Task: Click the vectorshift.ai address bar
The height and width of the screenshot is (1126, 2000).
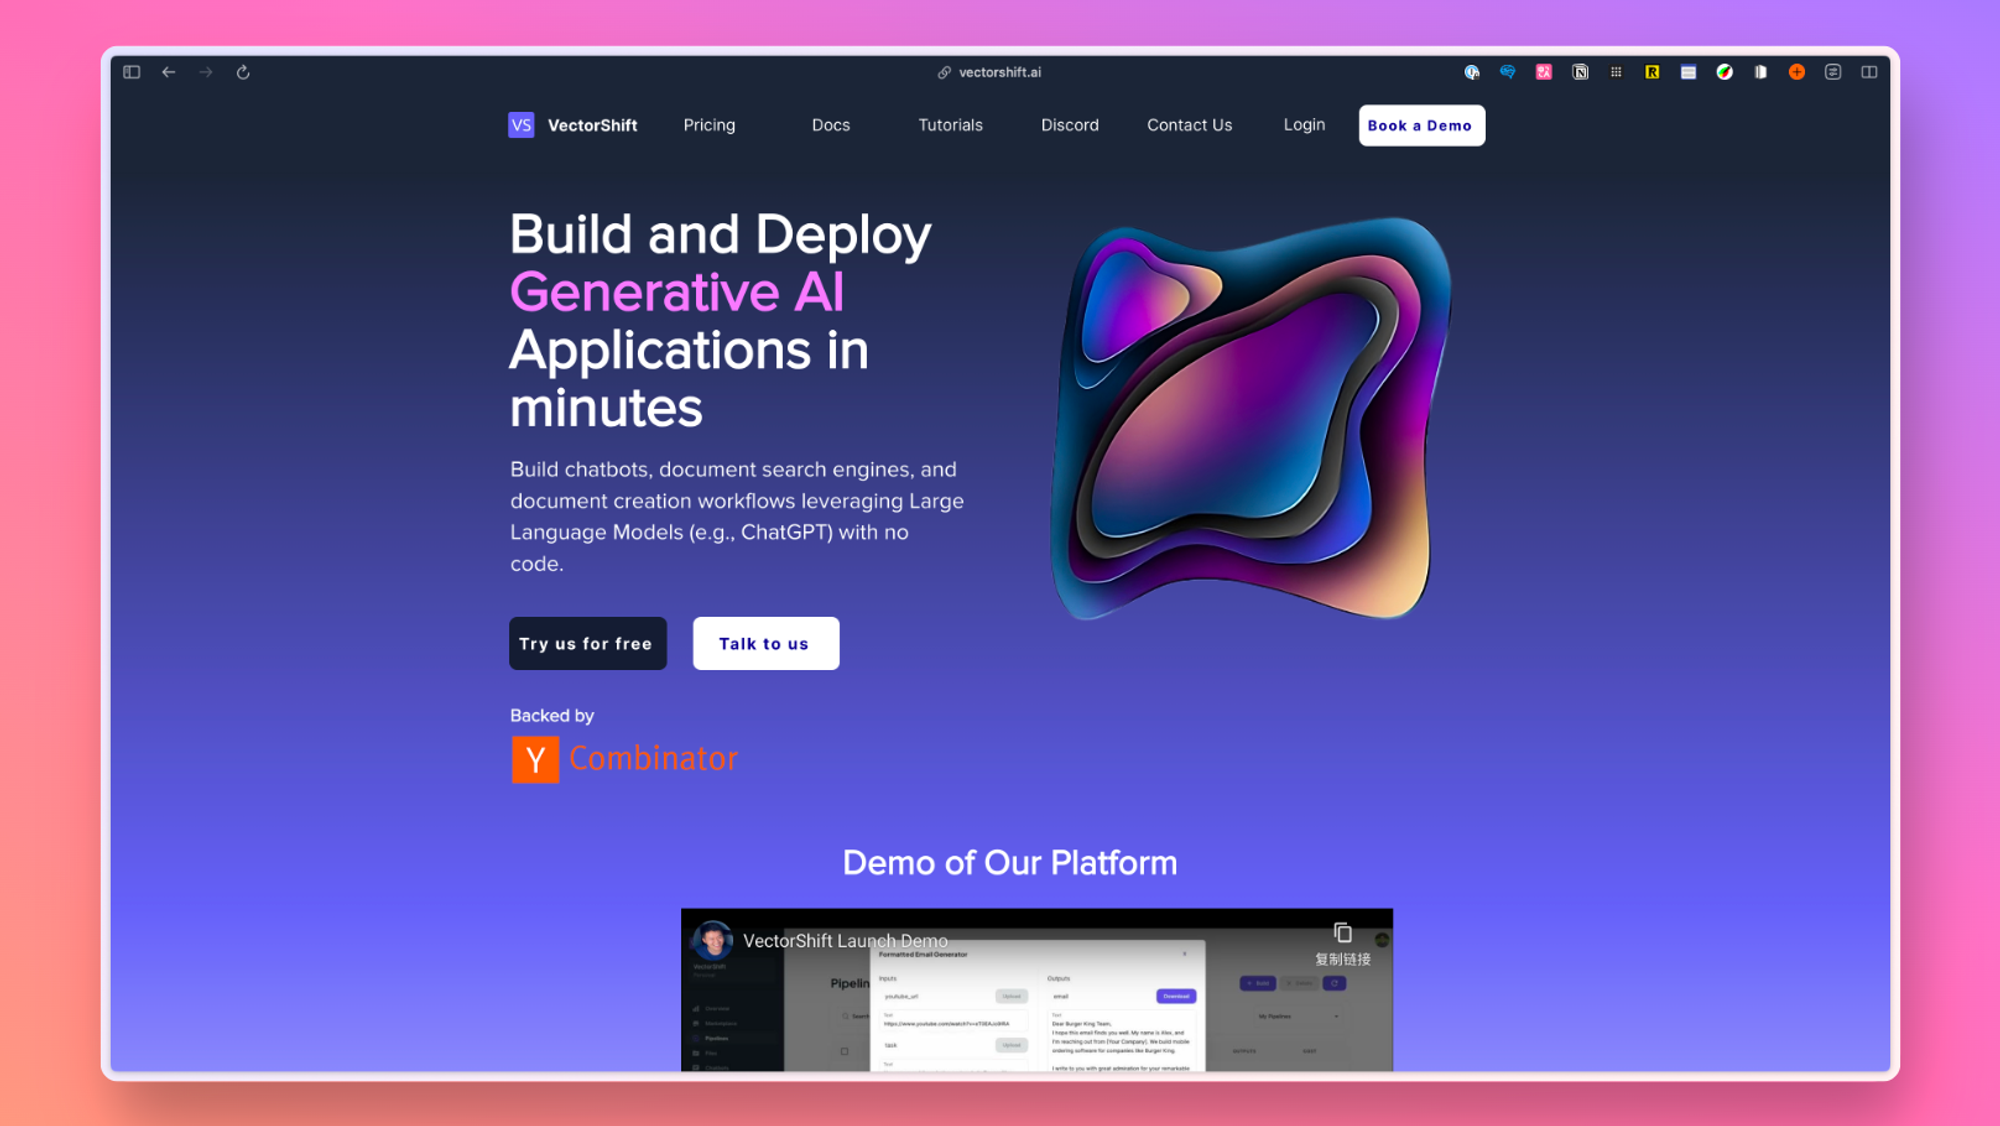Action: [x=990, y=72]
